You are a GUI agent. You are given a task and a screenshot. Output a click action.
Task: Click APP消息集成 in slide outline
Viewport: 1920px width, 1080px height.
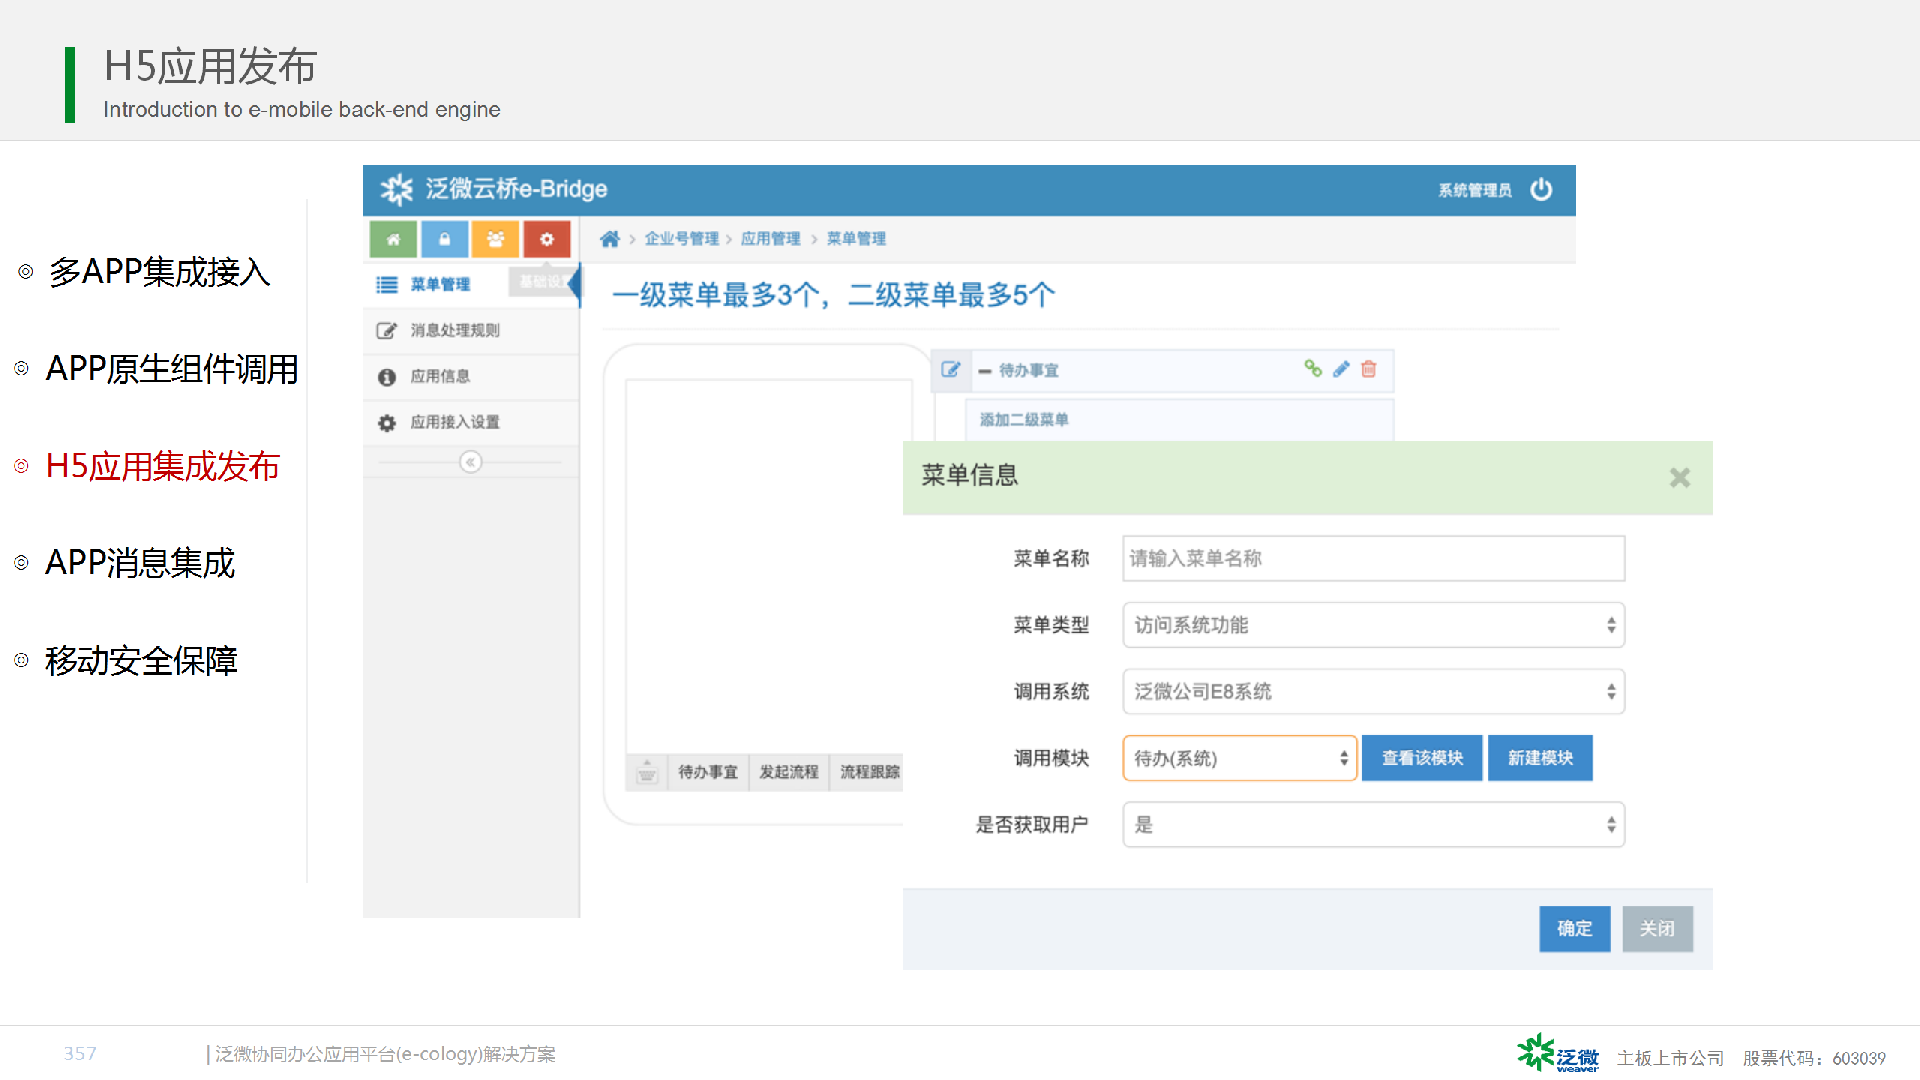coord(140,563)
